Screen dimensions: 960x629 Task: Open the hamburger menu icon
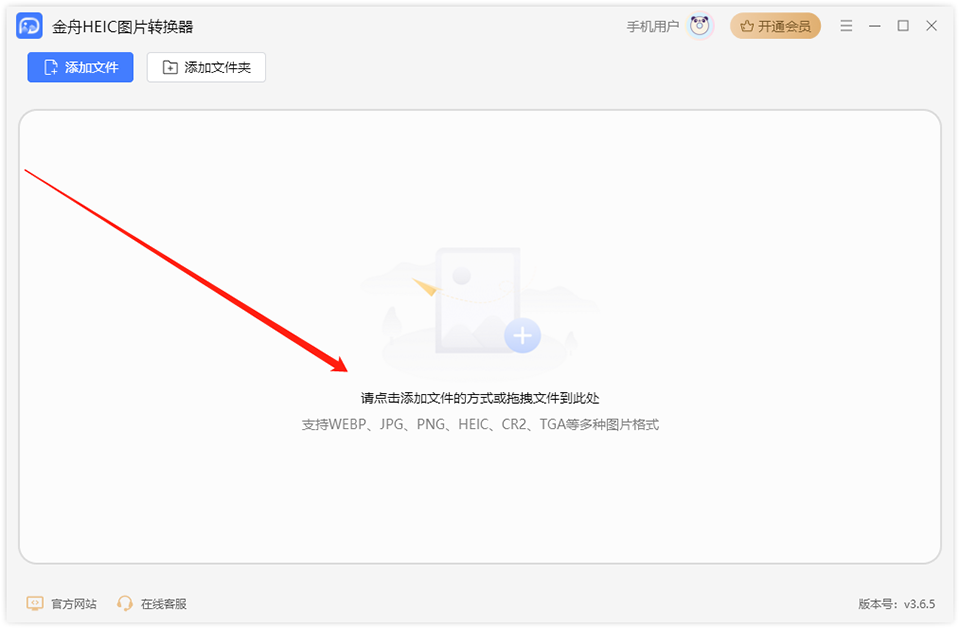point(846,26)
